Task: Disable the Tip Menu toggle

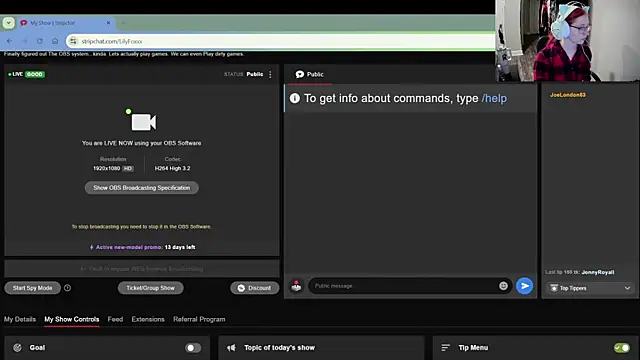Action: (x=622, y=348)
